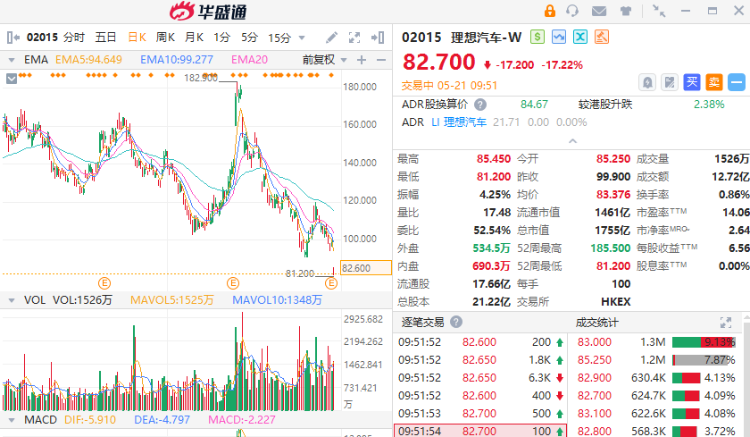Zoom out chart with minus icon
Viewport: 750px width, 437px height.
pos(381,60)
